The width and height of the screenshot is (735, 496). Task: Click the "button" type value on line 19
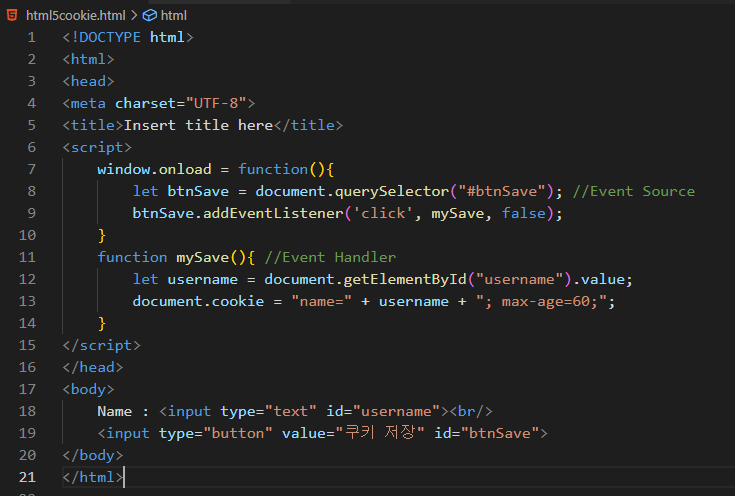(x=238, y=434)
